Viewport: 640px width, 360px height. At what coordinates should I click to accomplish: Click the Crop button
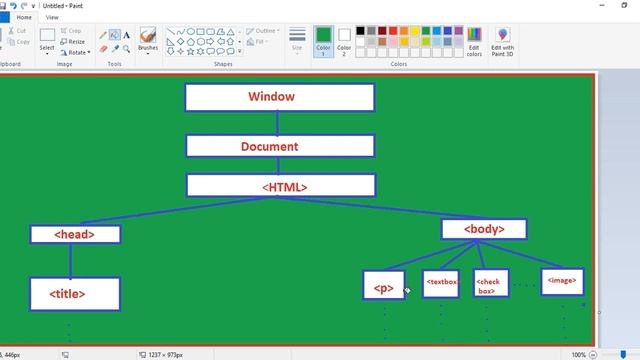(71, 31)
